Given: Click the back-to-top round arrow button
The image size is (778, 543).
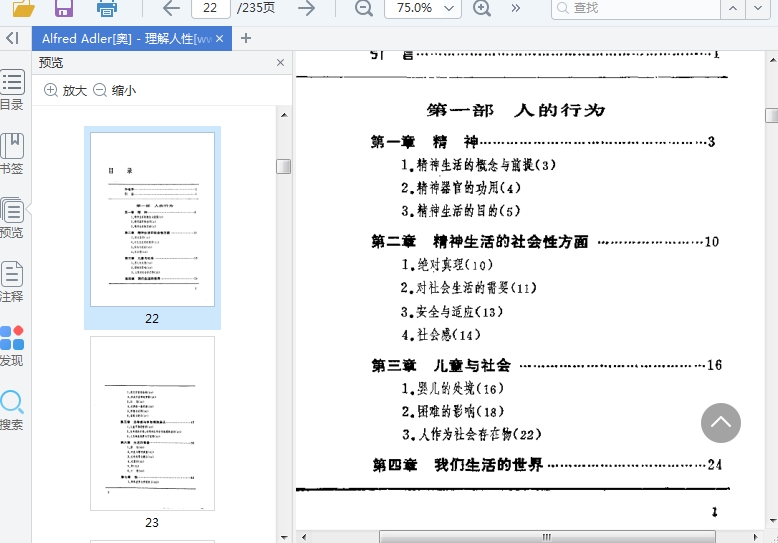Looking at the screenshot, I should (720, 423).
